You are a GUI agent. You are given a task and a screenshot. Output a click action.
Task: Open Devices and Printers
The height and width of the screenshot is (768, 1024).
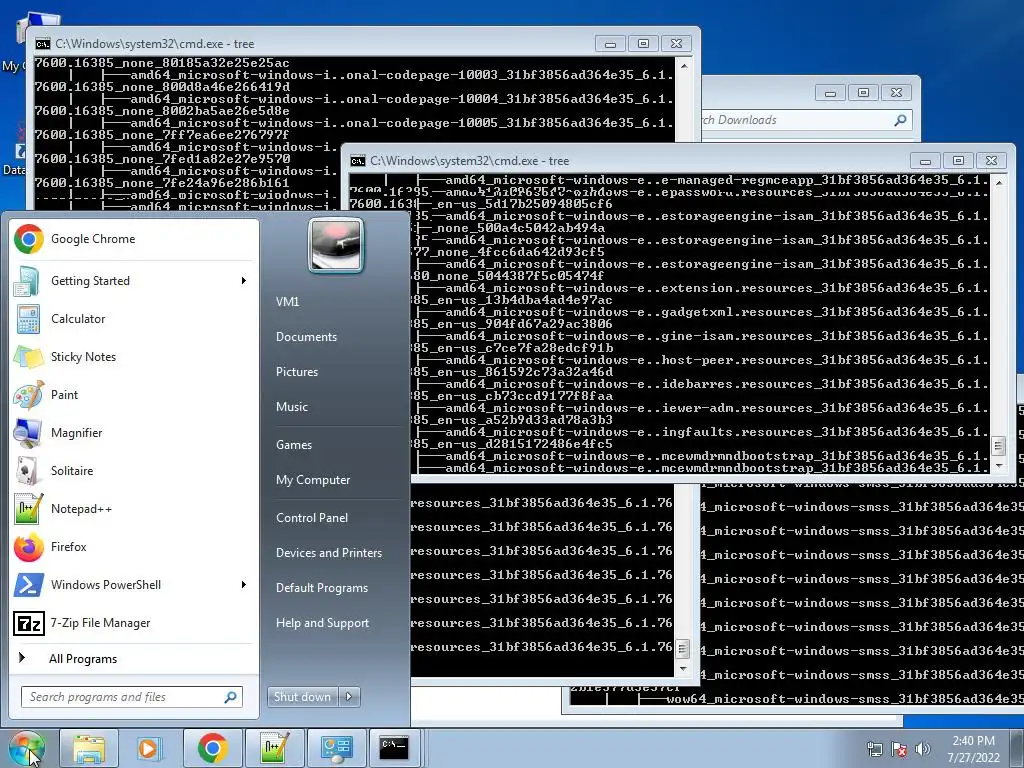(328, 553)
